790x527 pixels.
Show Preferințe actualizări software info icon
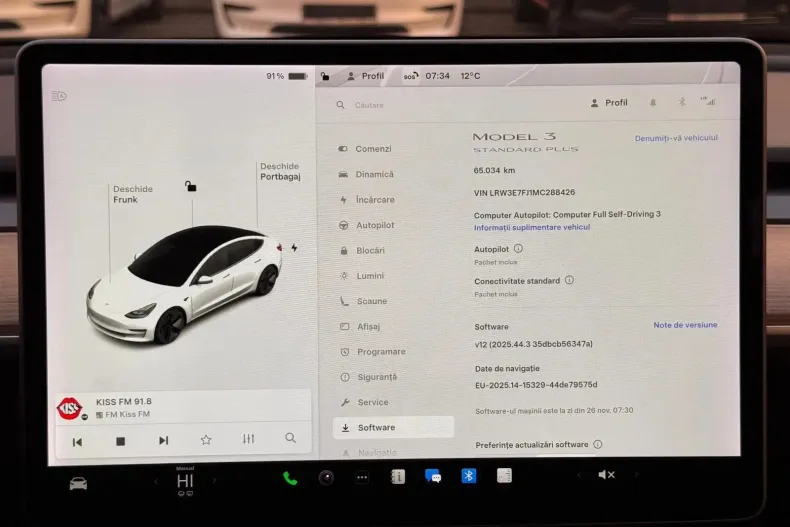coord(598,444)
